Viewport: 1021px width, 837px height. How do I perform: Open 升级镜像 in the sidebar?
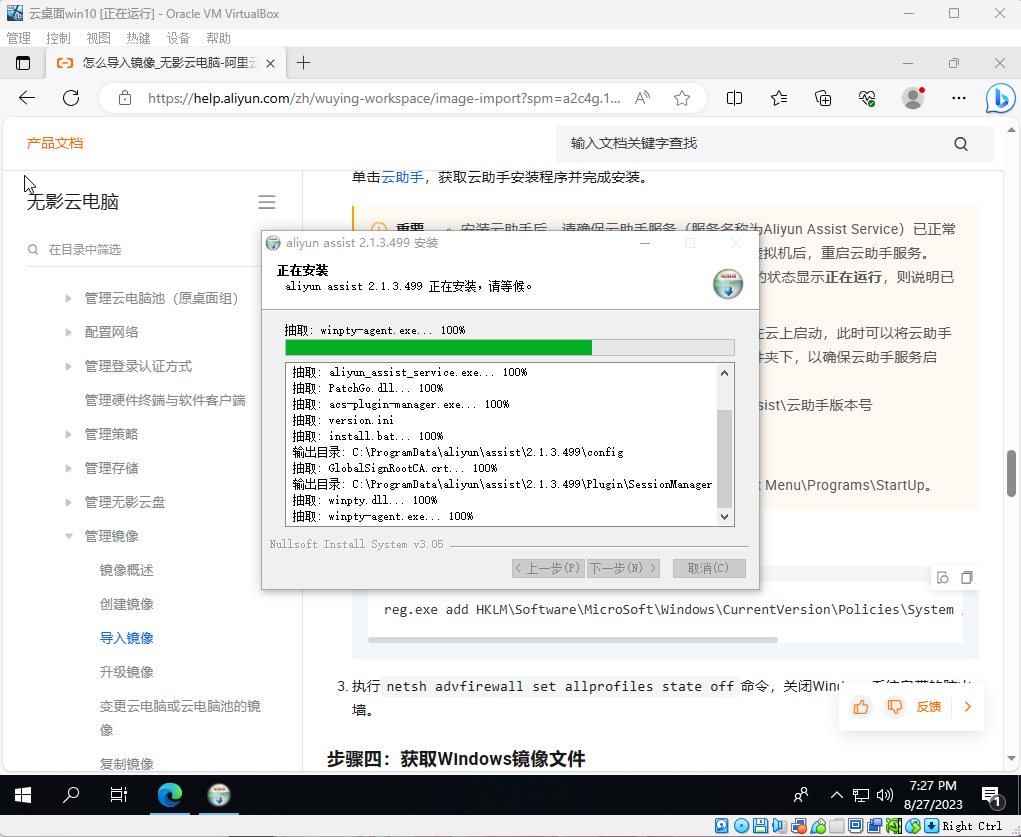pos(126,672)
